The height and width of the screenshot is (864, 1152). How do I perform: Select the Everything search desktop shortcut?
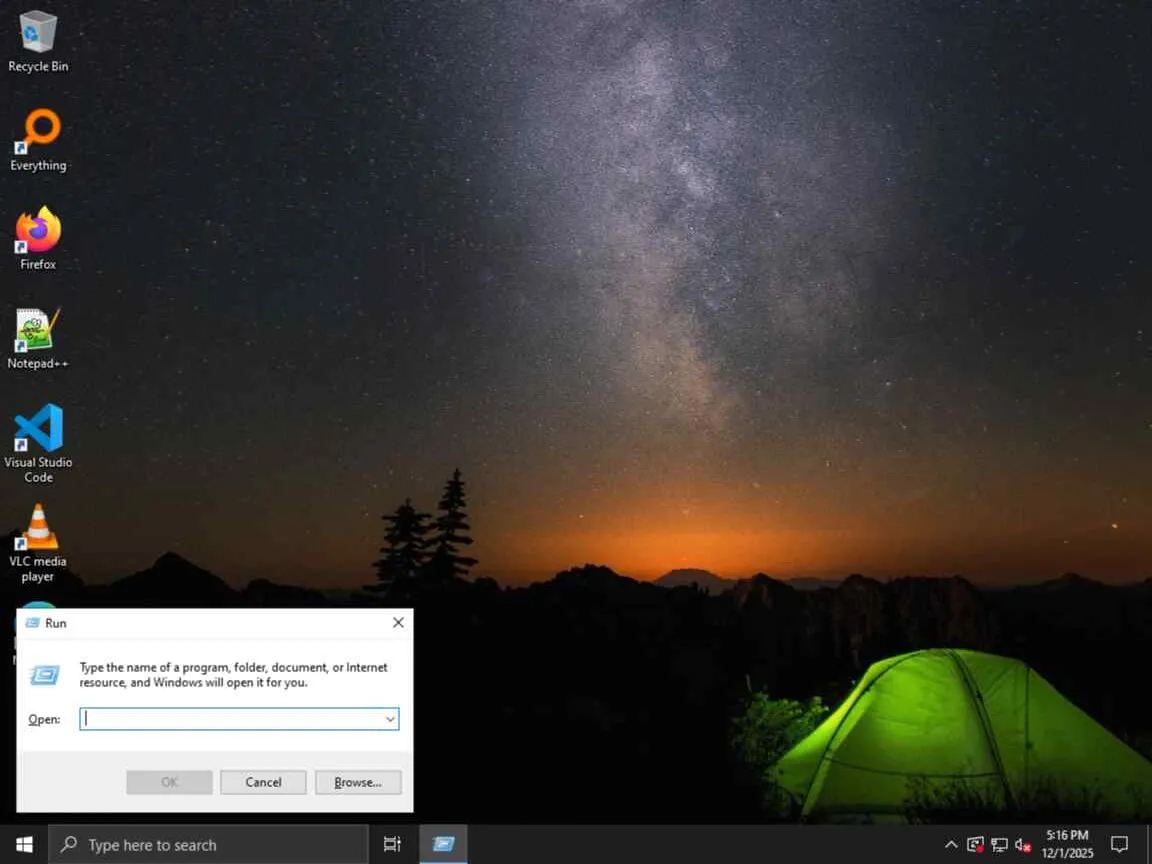click(x=37, y=140)
